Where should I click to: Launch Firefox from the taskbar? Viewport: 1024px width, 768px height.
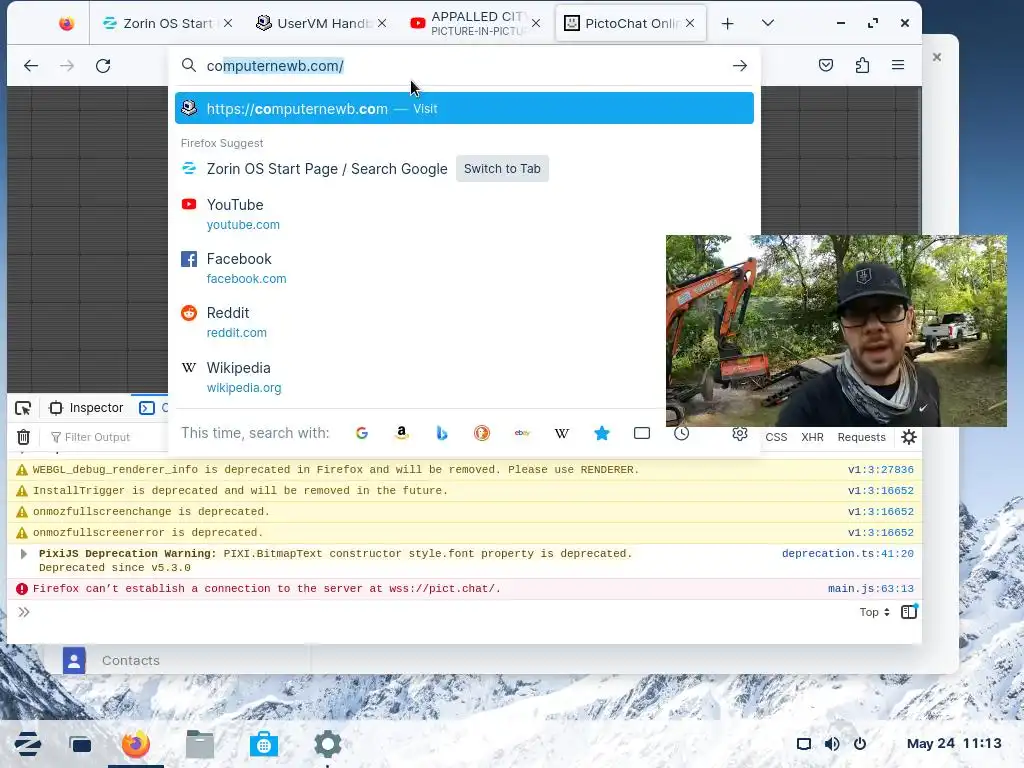pos(136,744)
